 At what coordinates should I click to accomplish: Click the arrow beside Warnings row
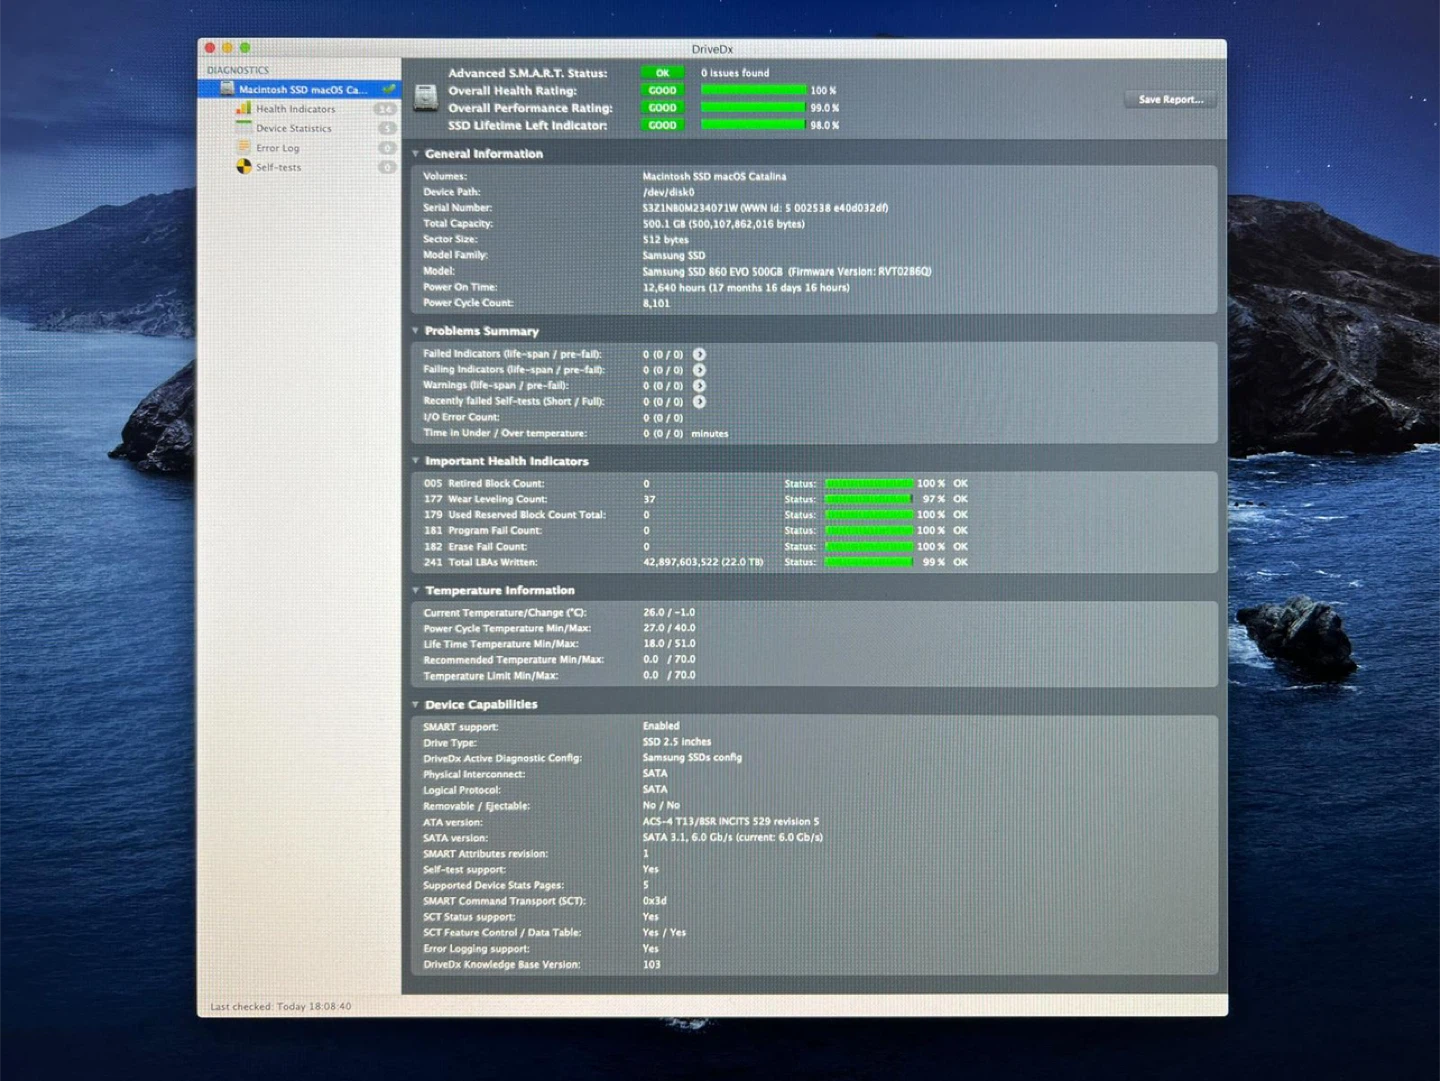click(x=699, y=386)
